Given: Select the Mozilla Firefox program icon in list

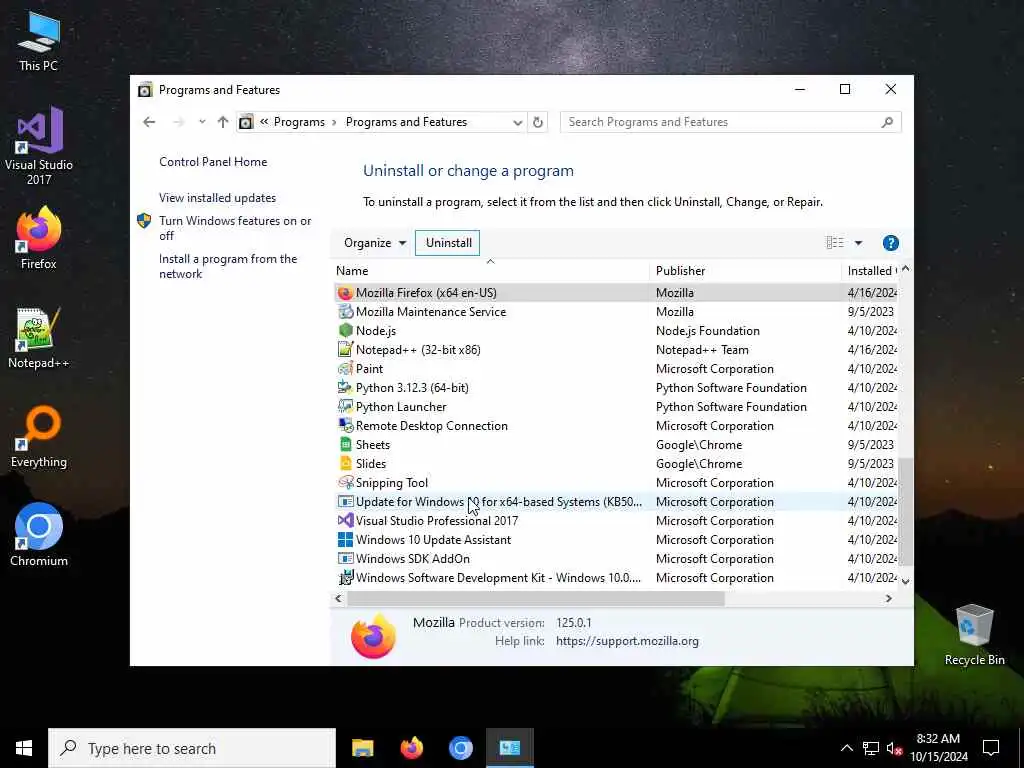Looking at the screenshot, I should pyautogui.click(x=345, y=293).
